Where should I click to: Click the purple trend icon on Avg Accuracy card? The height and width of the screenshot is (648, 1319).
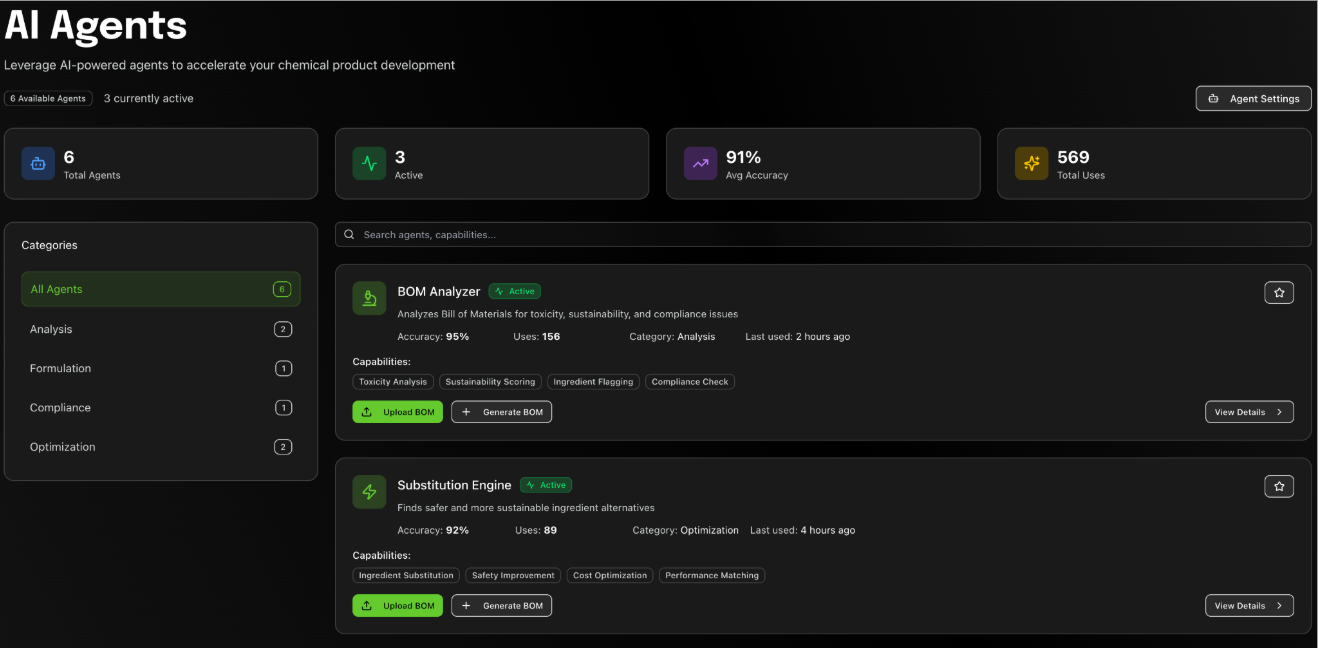point(700,163)
